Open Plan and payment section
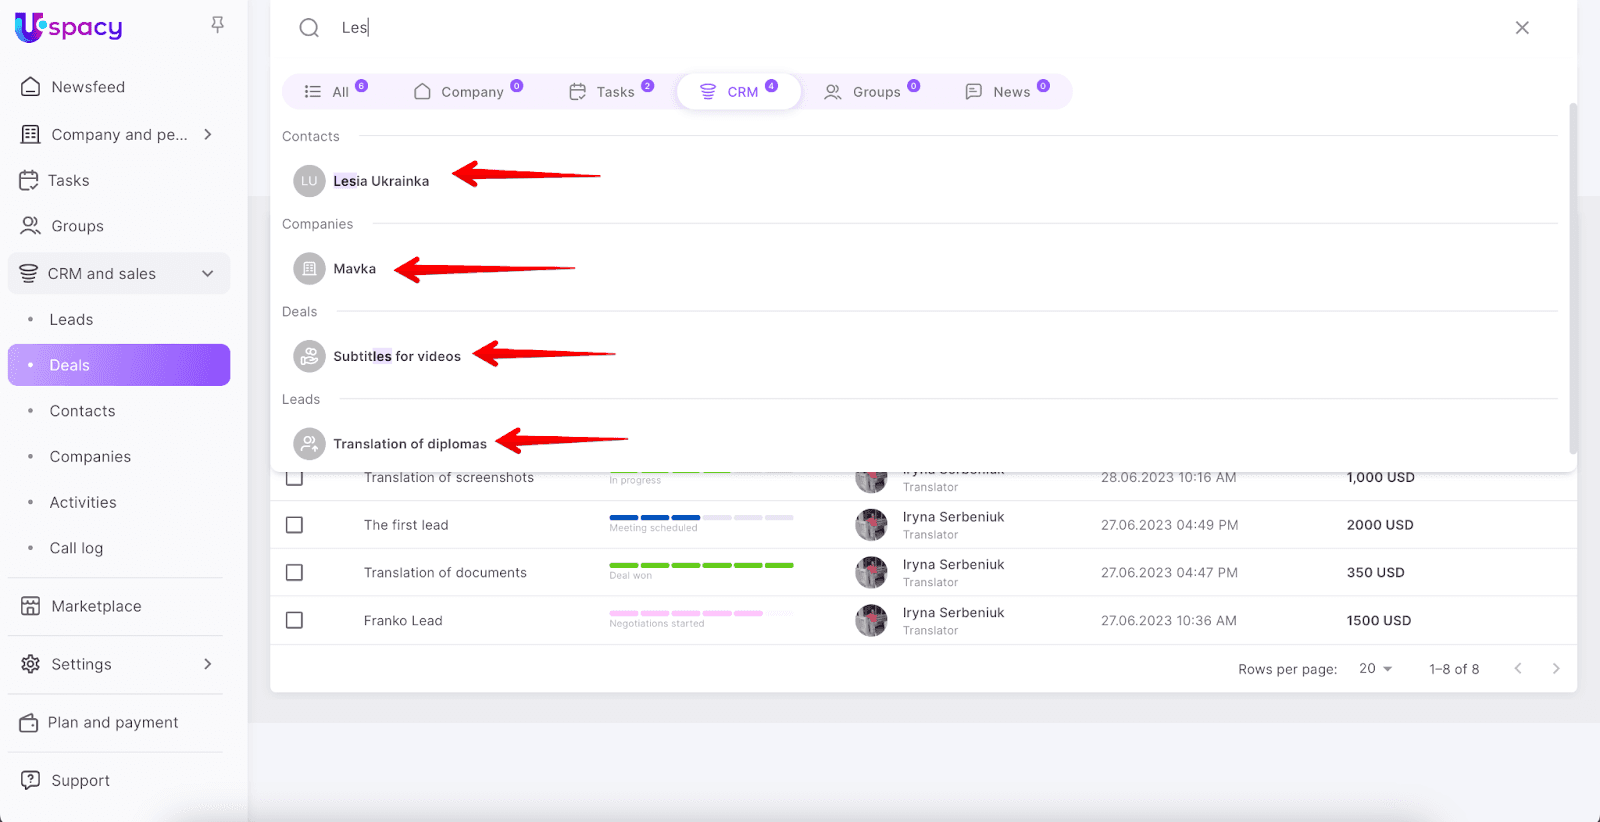Image resolution: width=1600 pixels, height=822 pixels. click(x=112, y=722)
